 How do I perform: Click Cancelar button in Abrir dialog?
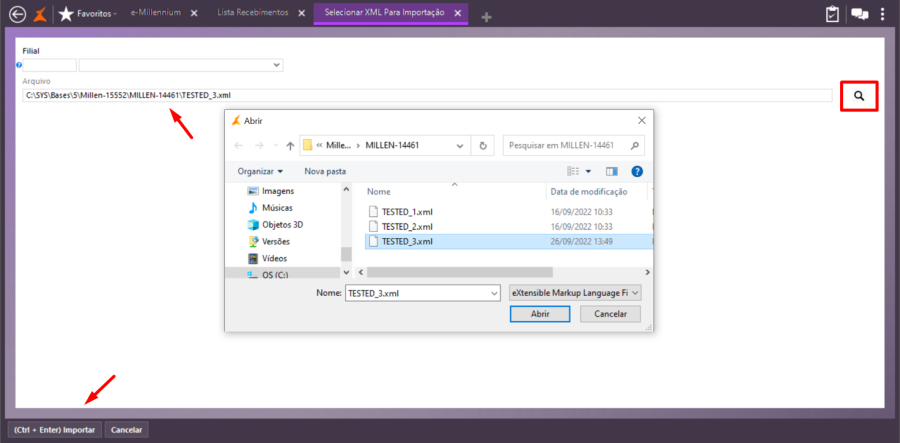tap(610, 314)
